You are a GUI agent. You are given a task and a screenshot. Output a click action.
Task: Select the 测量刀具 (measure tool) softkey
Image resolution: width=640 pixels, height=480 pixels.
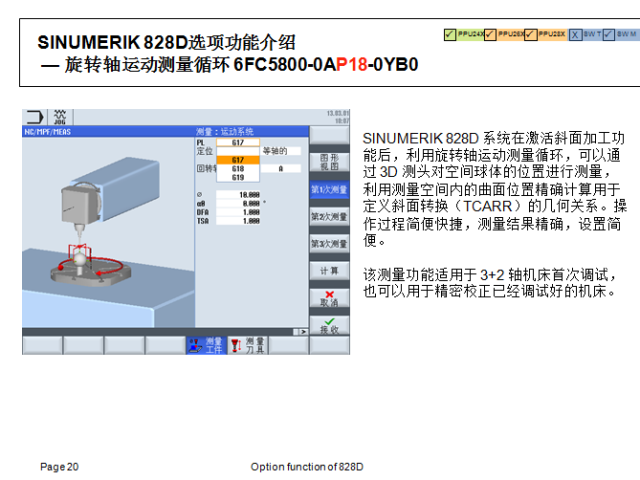[247, 345]
